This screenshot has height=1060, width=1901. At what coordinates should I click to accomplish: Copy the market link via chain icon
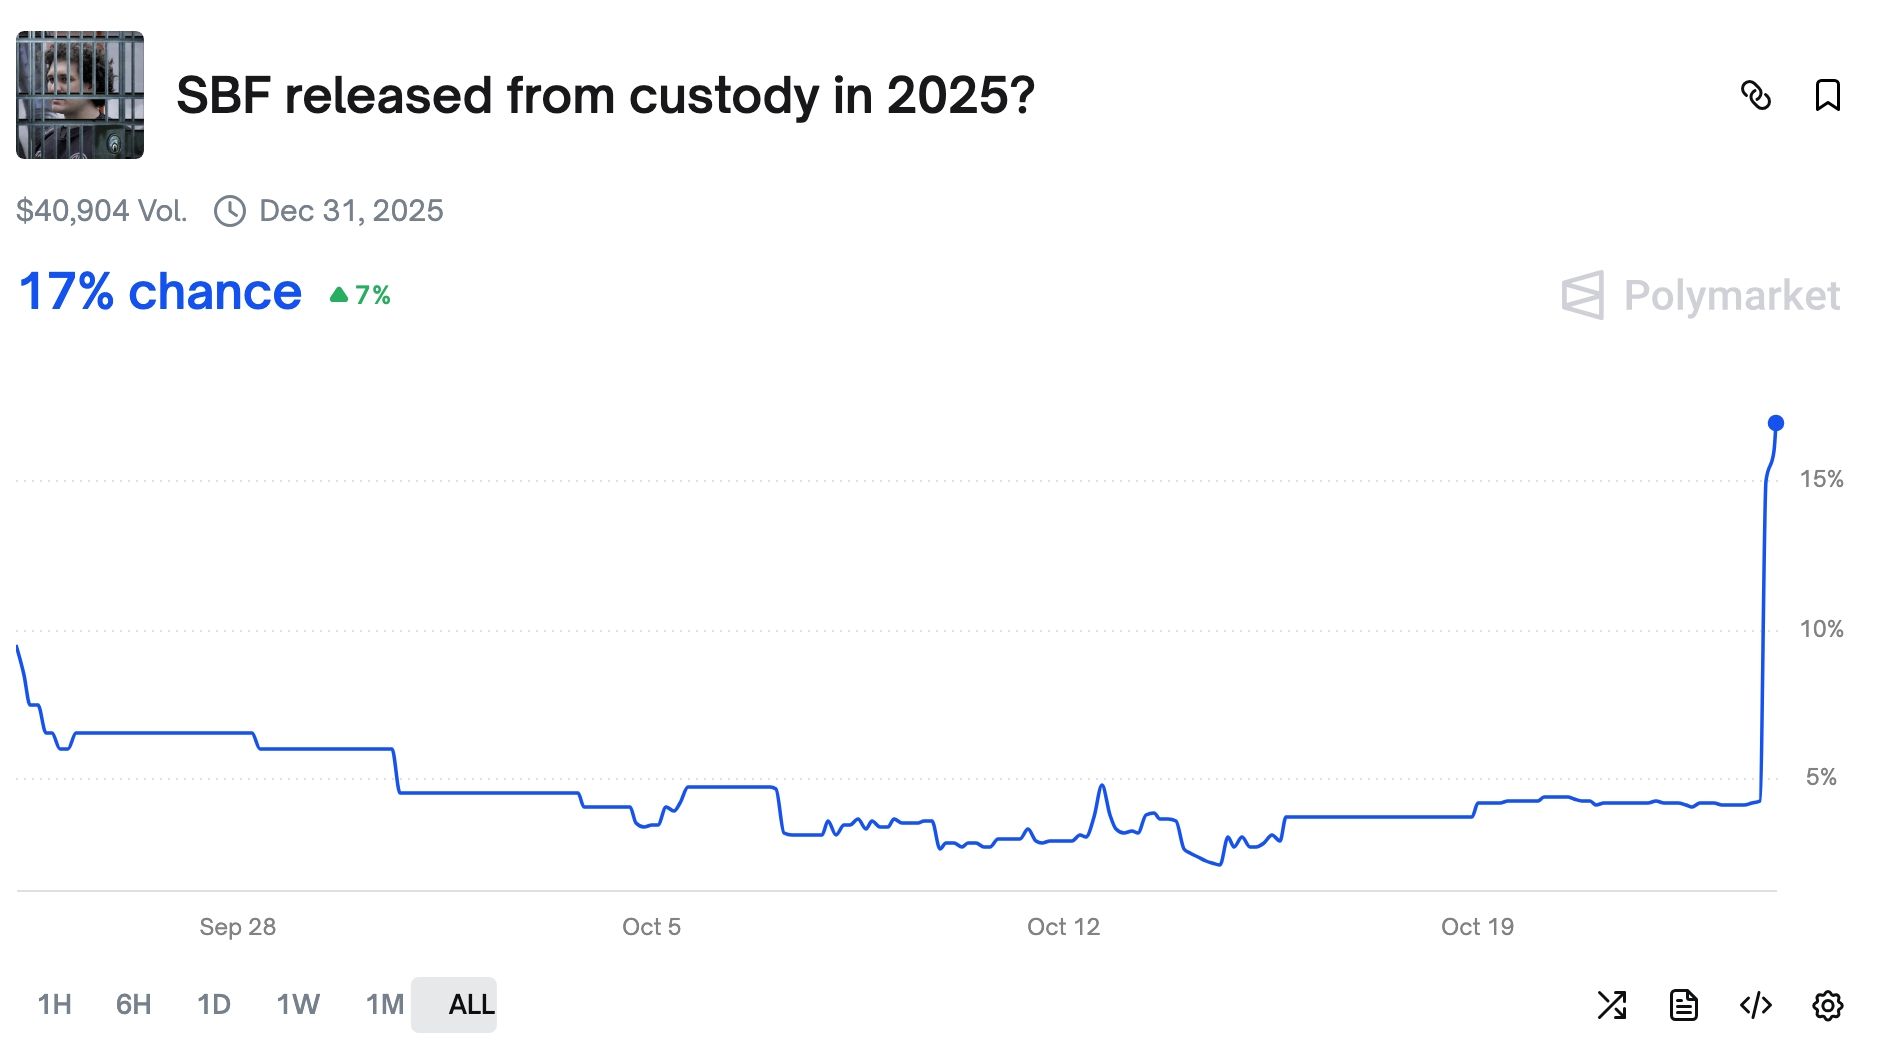(1756, 96)
